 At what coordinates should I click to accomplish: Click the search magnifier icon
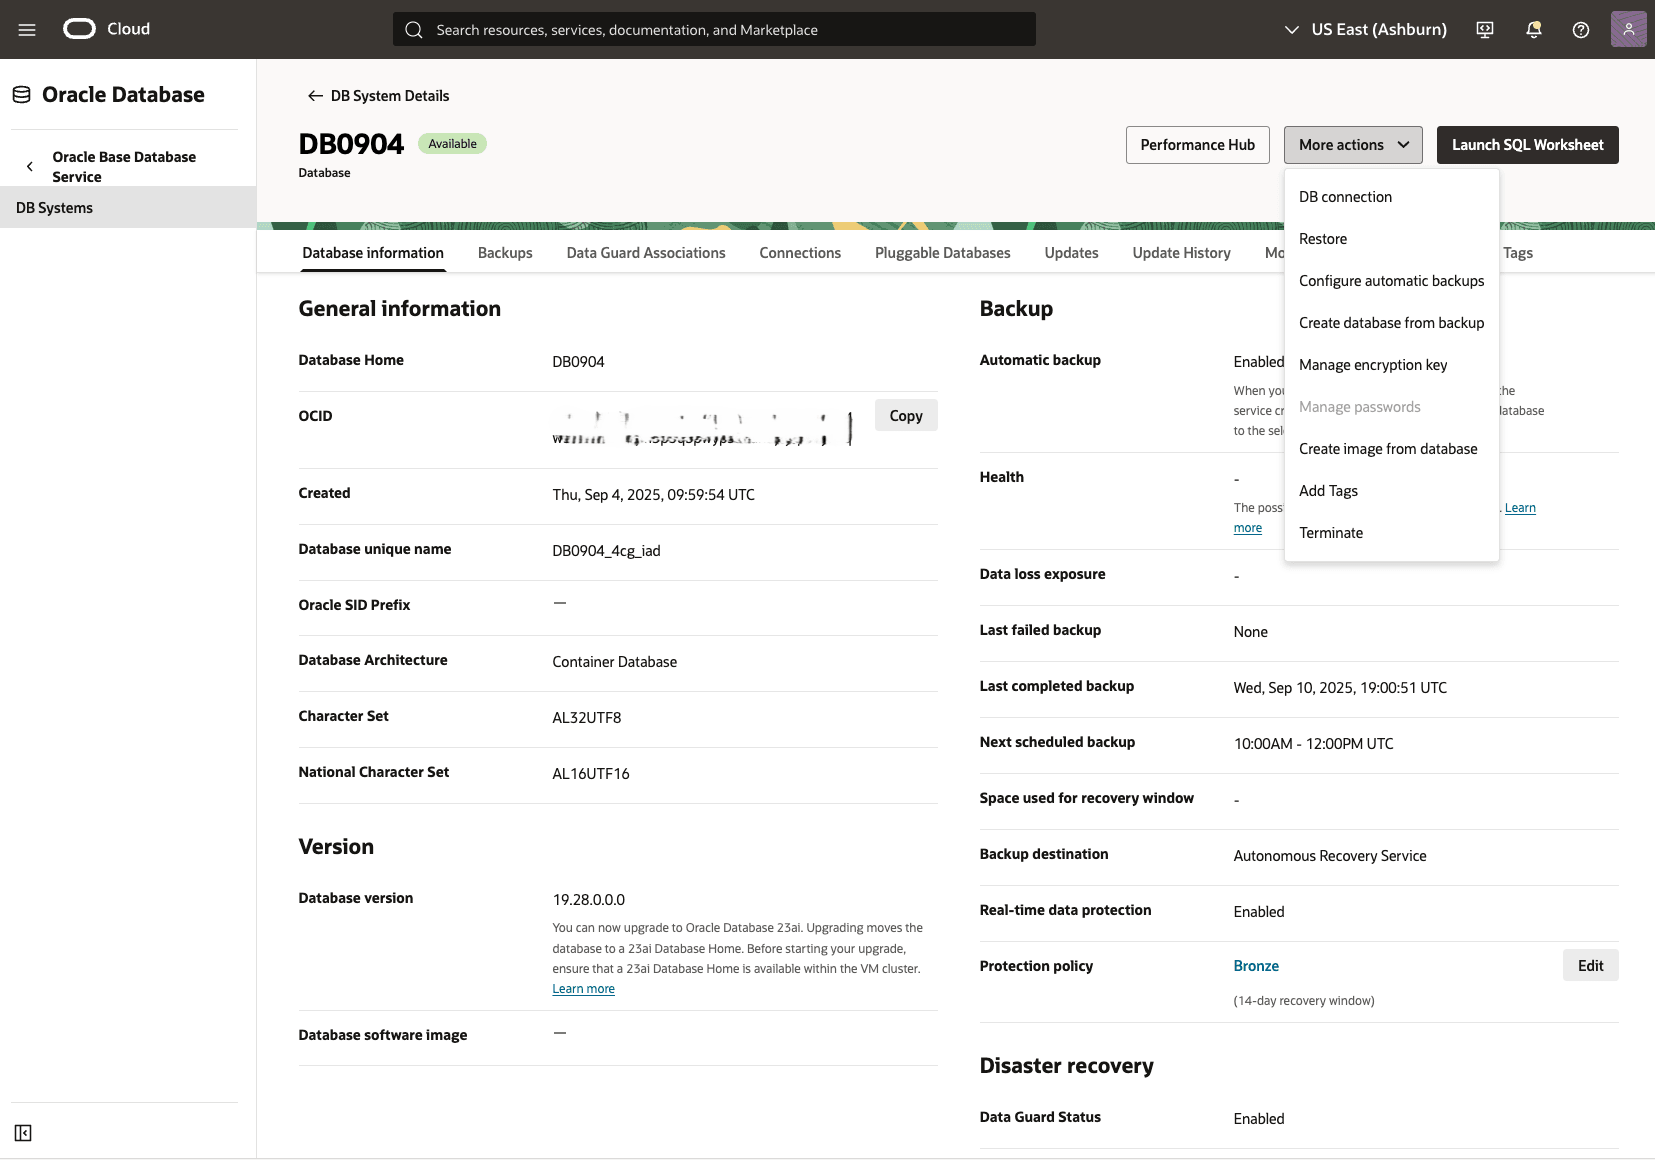[414, 29]
